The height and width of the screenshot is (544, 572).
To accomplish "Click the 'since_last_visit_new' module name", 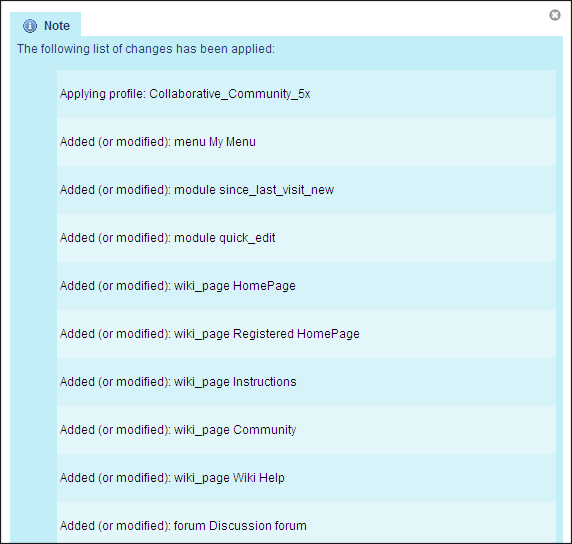I will point(277,190).
